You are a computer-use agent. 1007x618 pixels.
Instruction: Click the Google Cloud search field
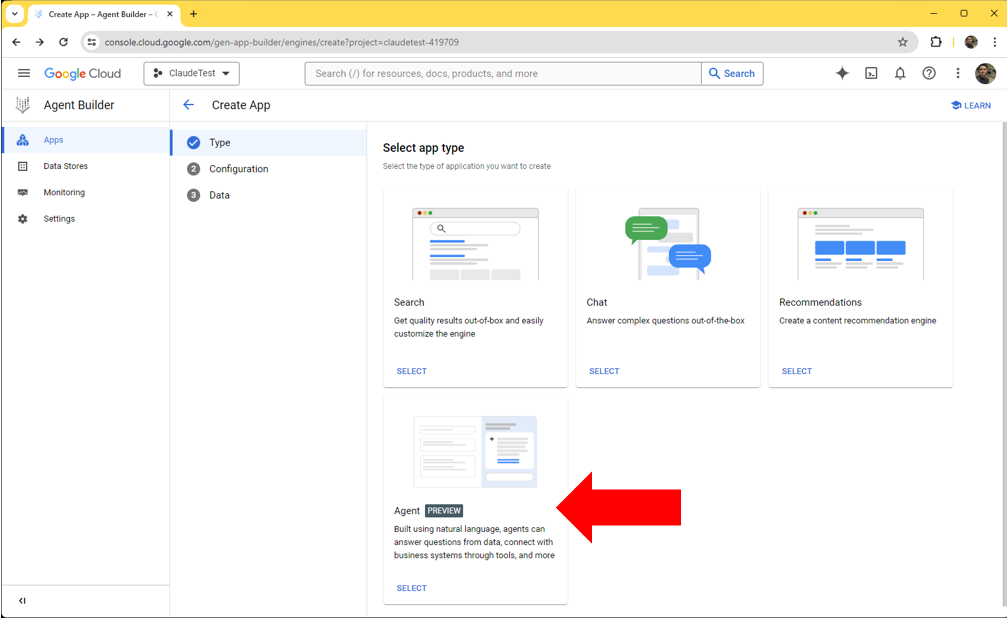coord(500,73)
